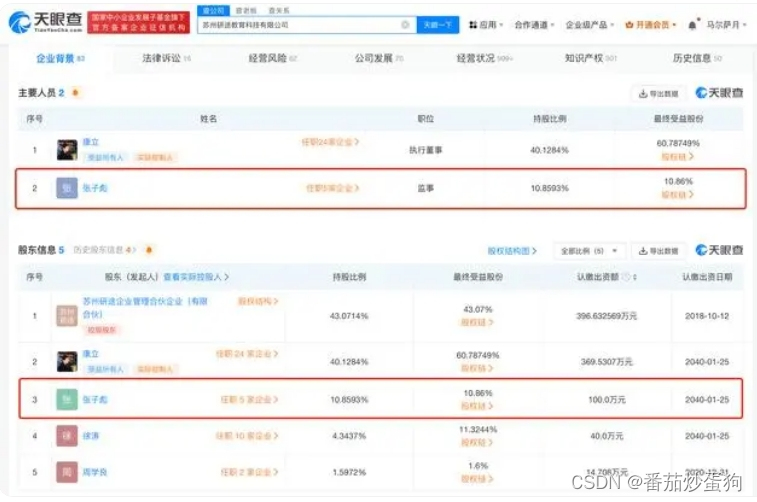Click 任职5家企业 link in 主要人员 table
Viewport: 757px width, 502px height.
[x=333, y=188]
